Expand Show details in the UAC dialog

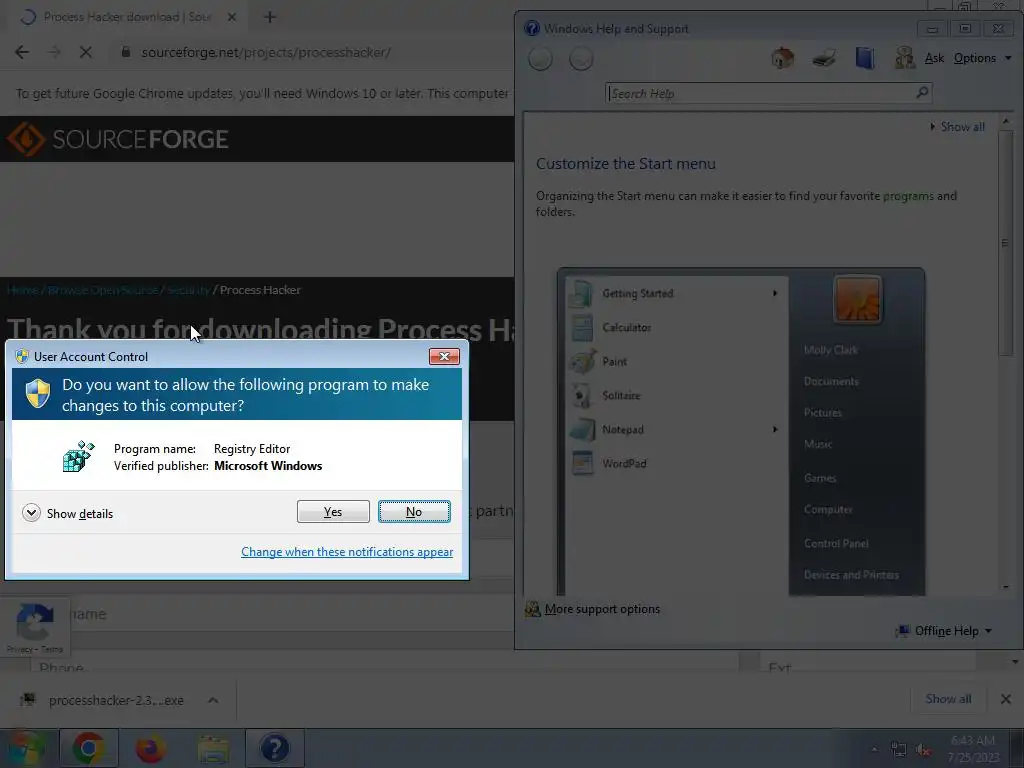coord(67,513)
